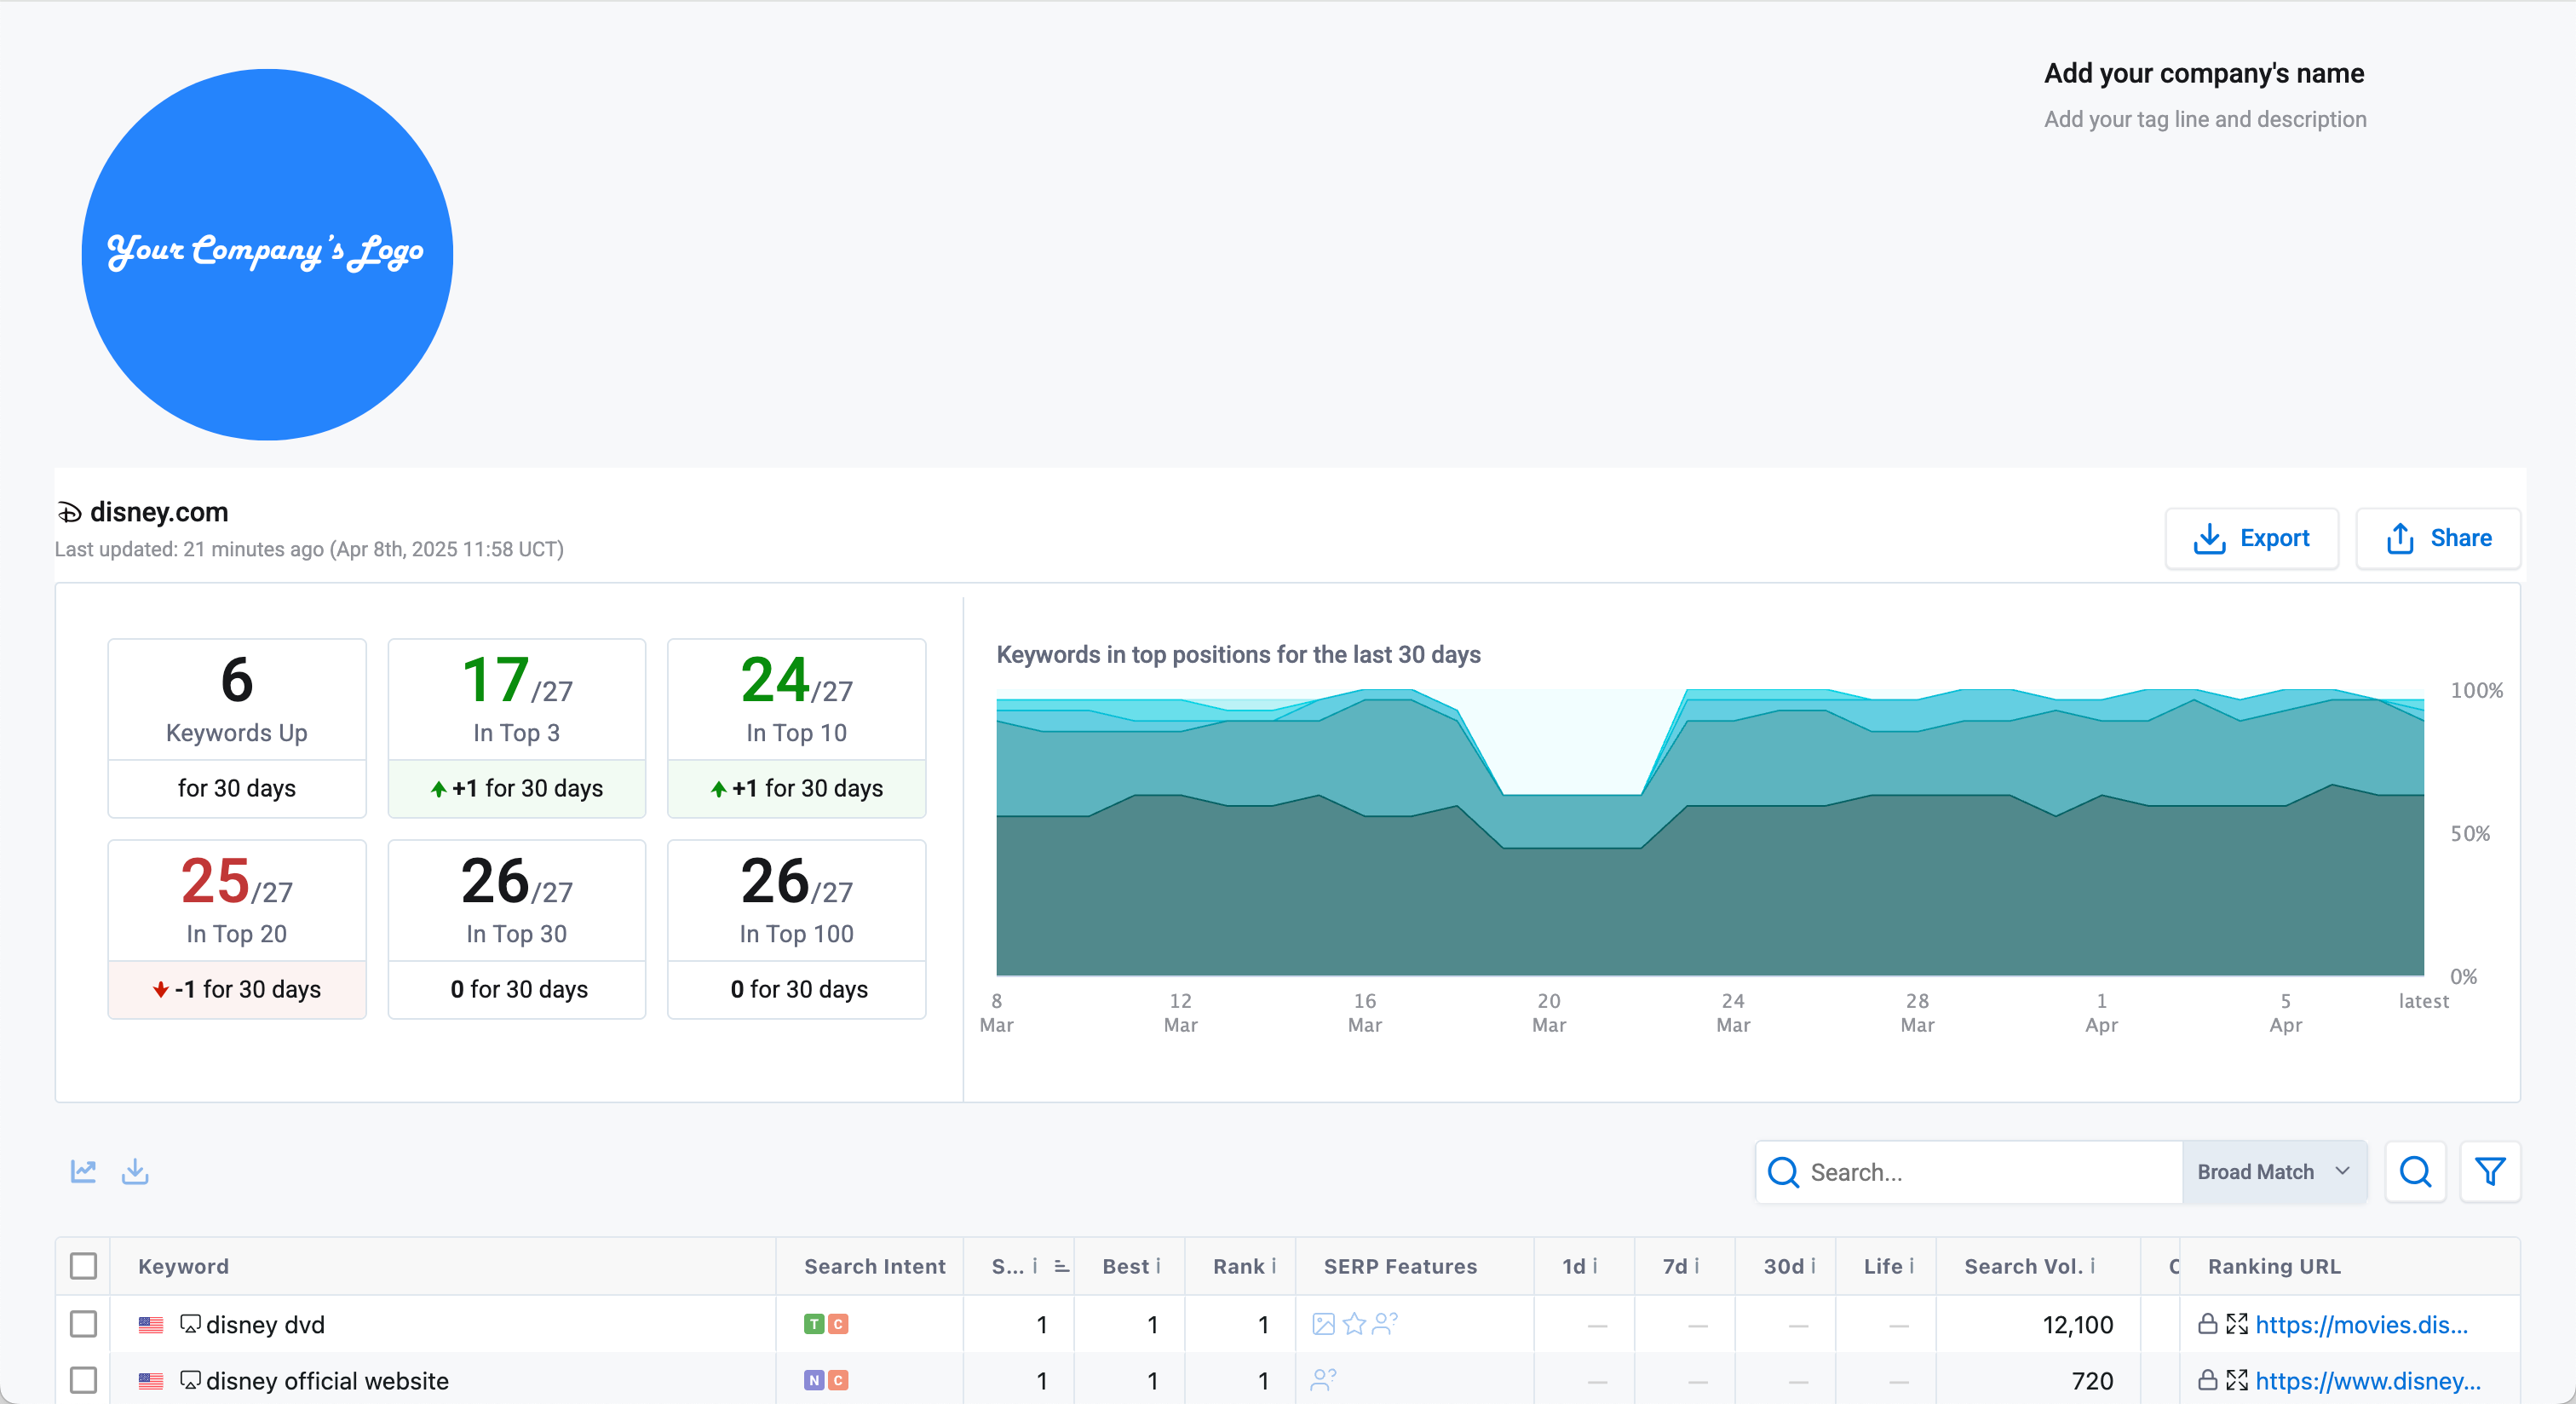This screenshot has width=2576, height=1404.
Task: Click the Search Vol. column header
Action: click(2022, 1266)
